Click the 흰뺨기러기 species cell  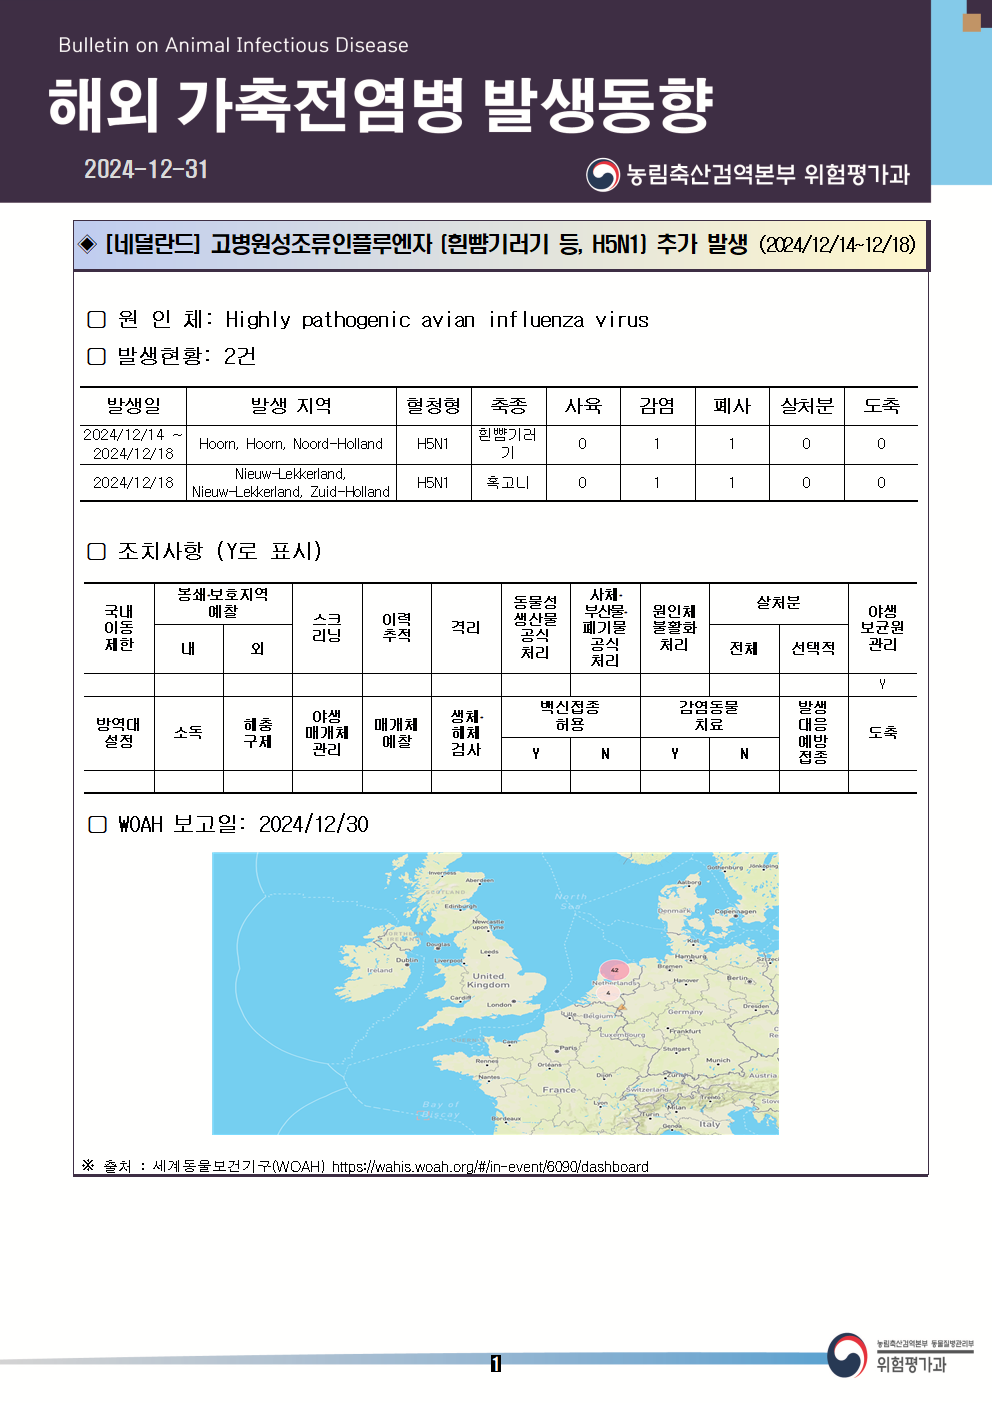[508, 444]
